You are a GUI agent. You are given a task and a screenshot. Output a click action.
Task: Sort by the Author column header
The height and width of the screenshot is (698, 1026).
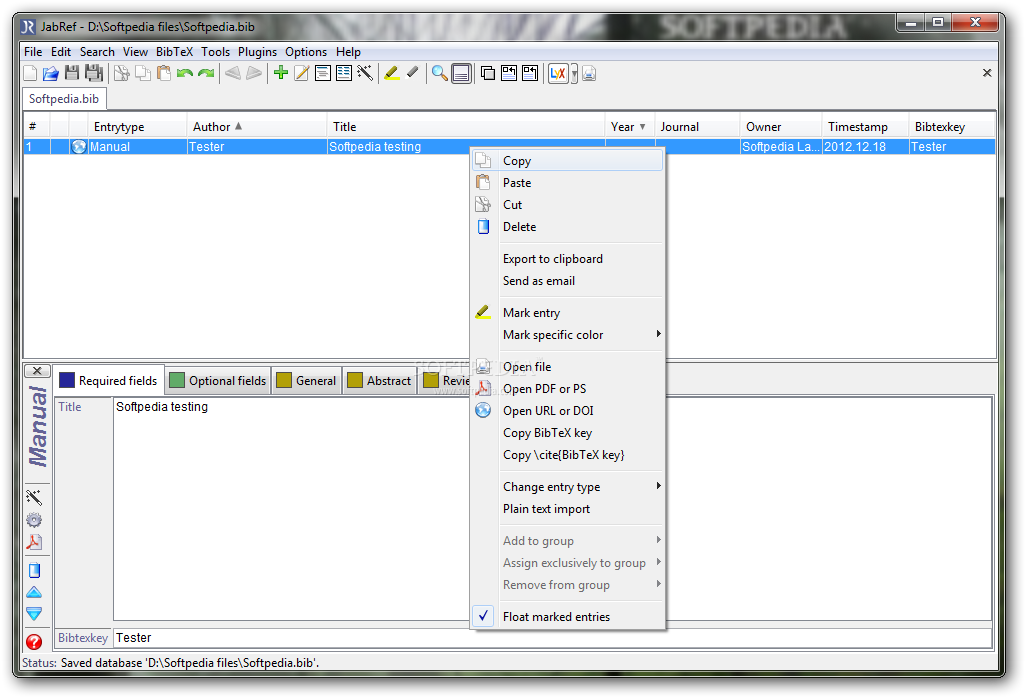[256, 127]
